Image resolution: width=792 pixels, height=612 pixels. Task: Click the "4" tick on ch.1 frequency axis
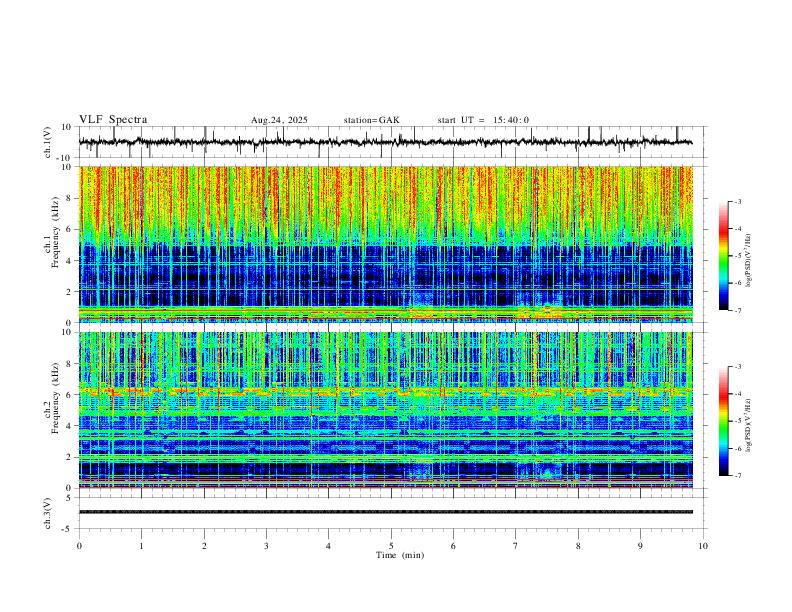pyautogui.click(x=69, y=261)
